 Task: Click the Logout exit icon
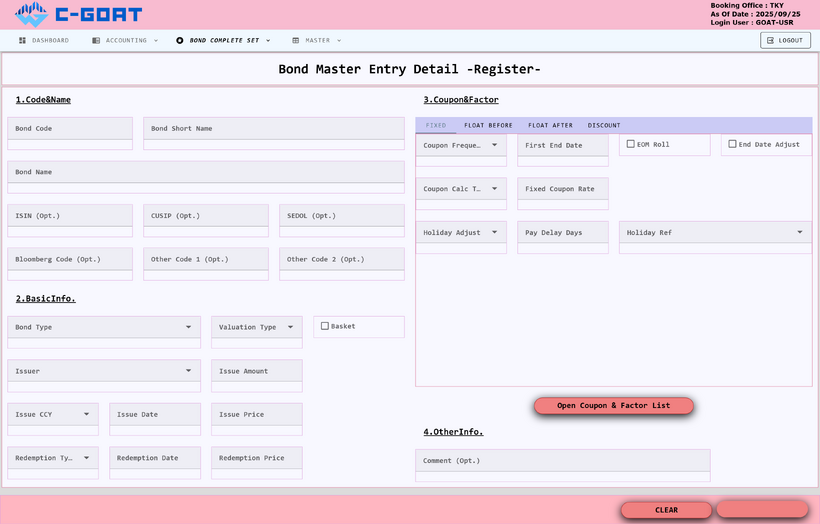click(x=769, y=41)
